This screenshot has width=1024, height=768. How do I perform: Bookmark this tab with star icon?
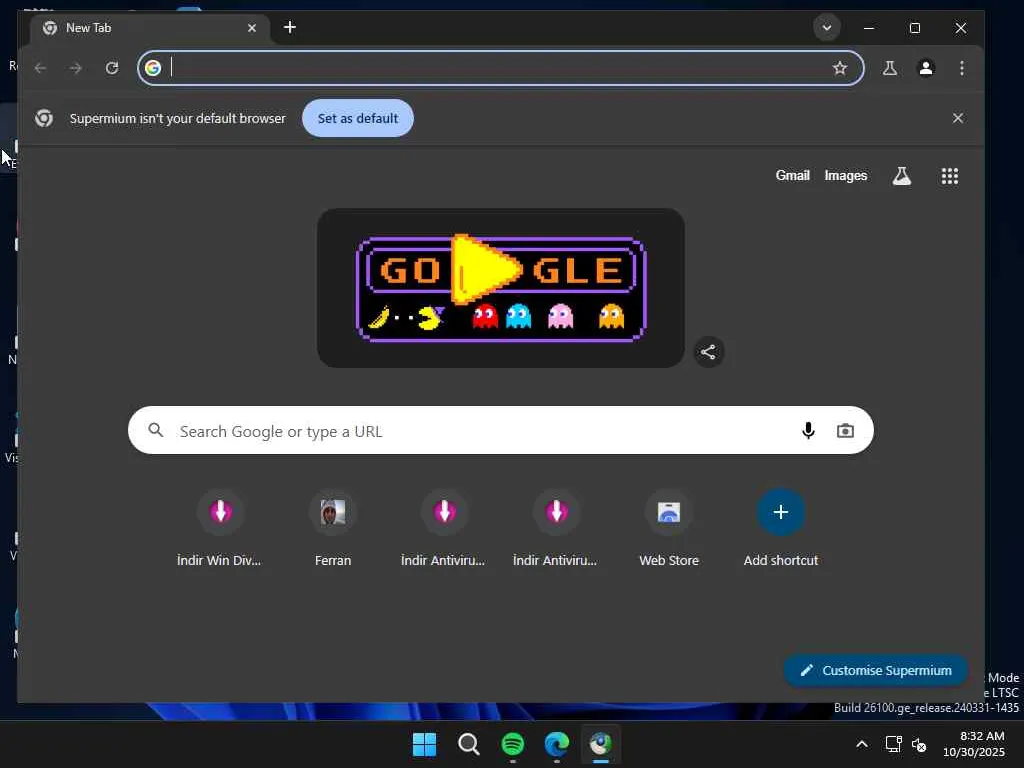click(840, 68)
